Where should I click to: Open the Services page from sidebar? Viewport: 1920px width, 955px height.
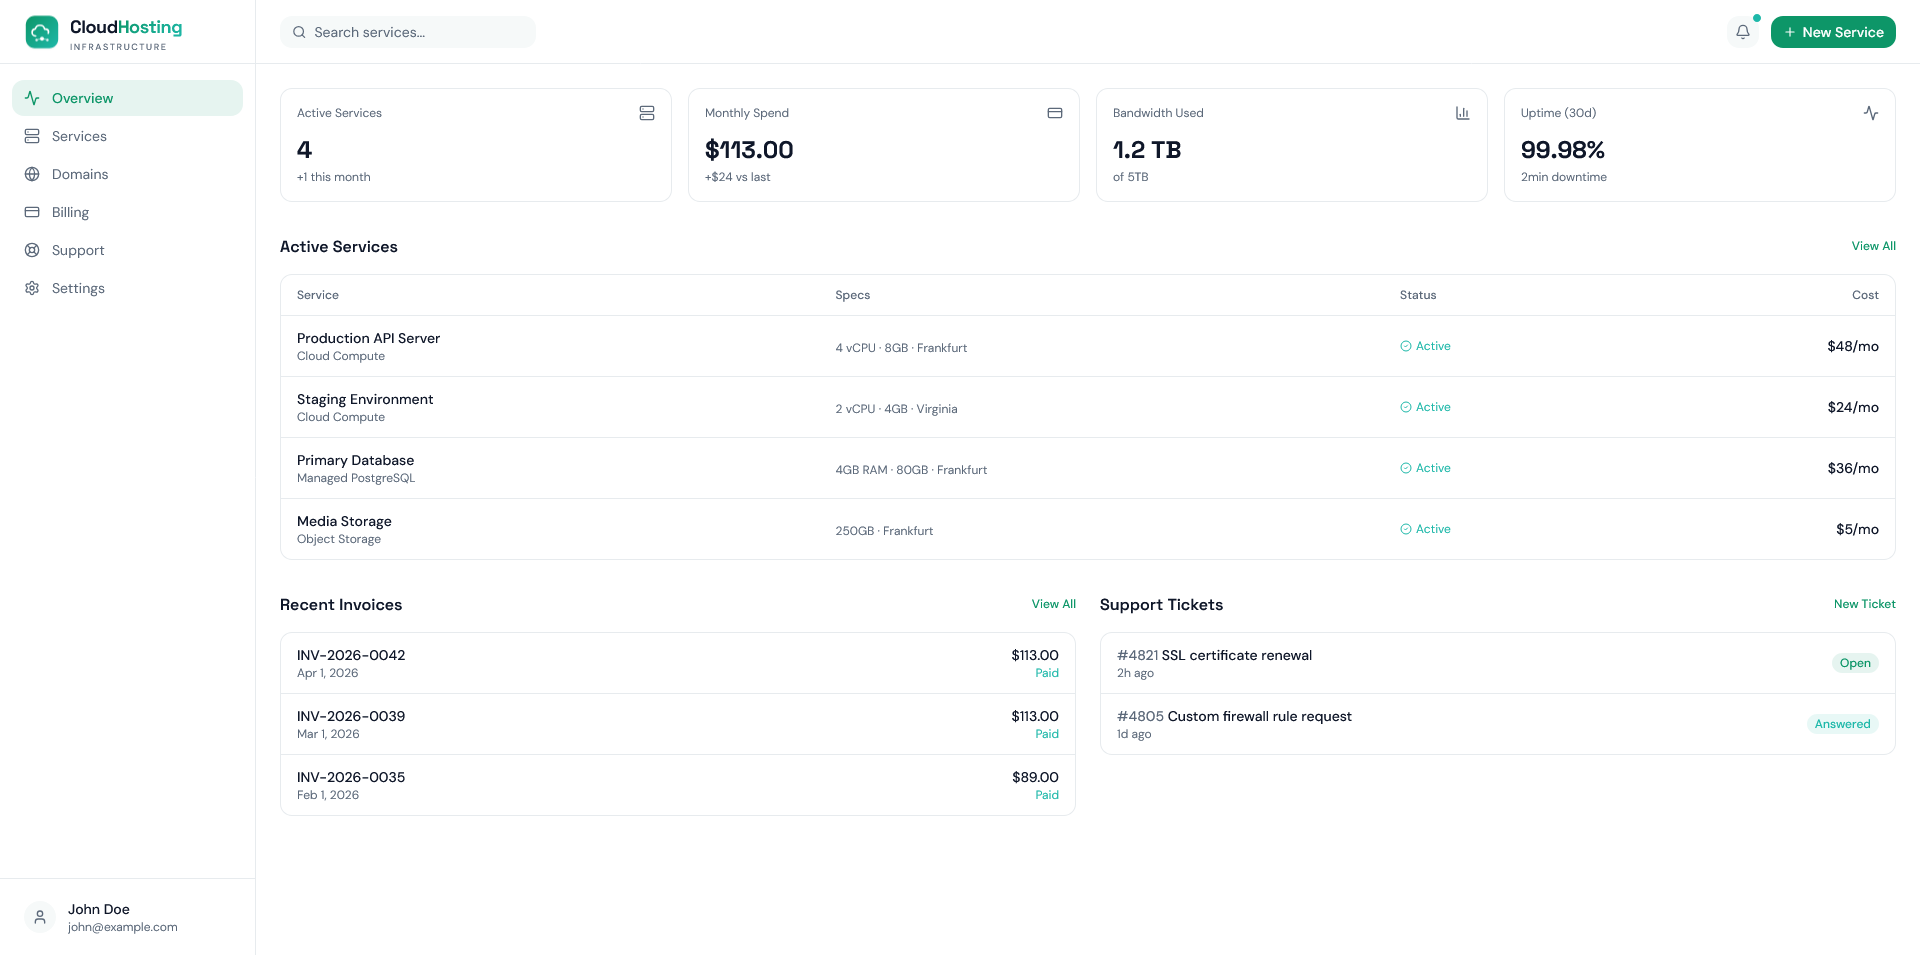tap(79, 136)
